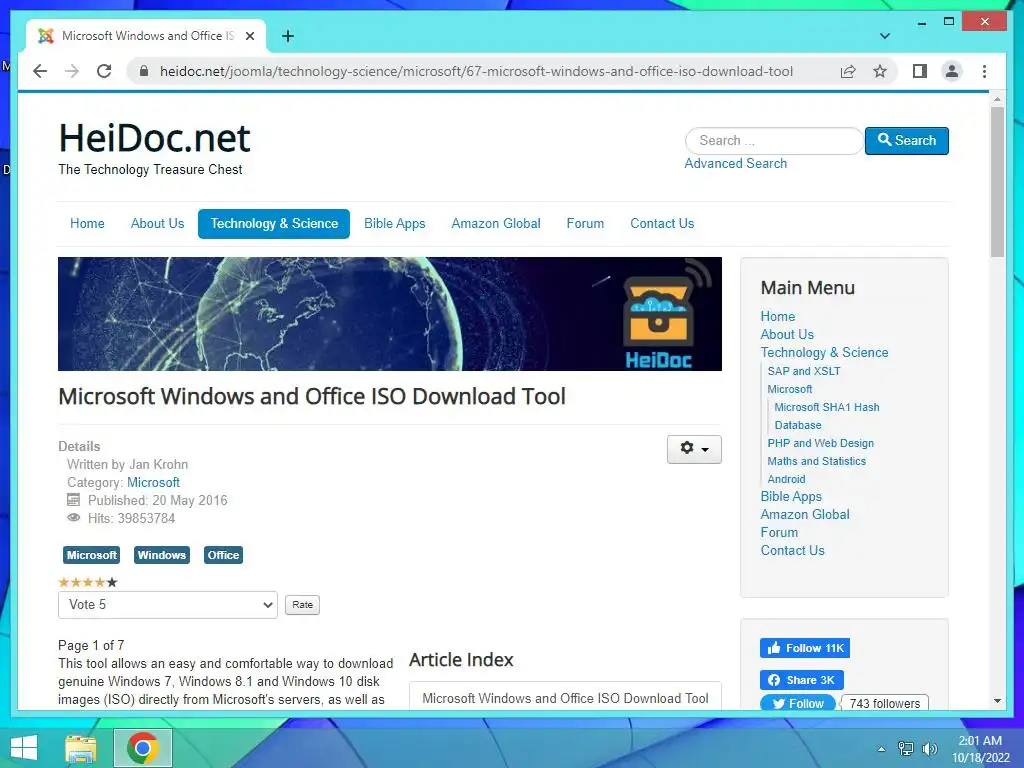
Task: Select the Technology & Science nav tab
Action: (x=274, y=223)
